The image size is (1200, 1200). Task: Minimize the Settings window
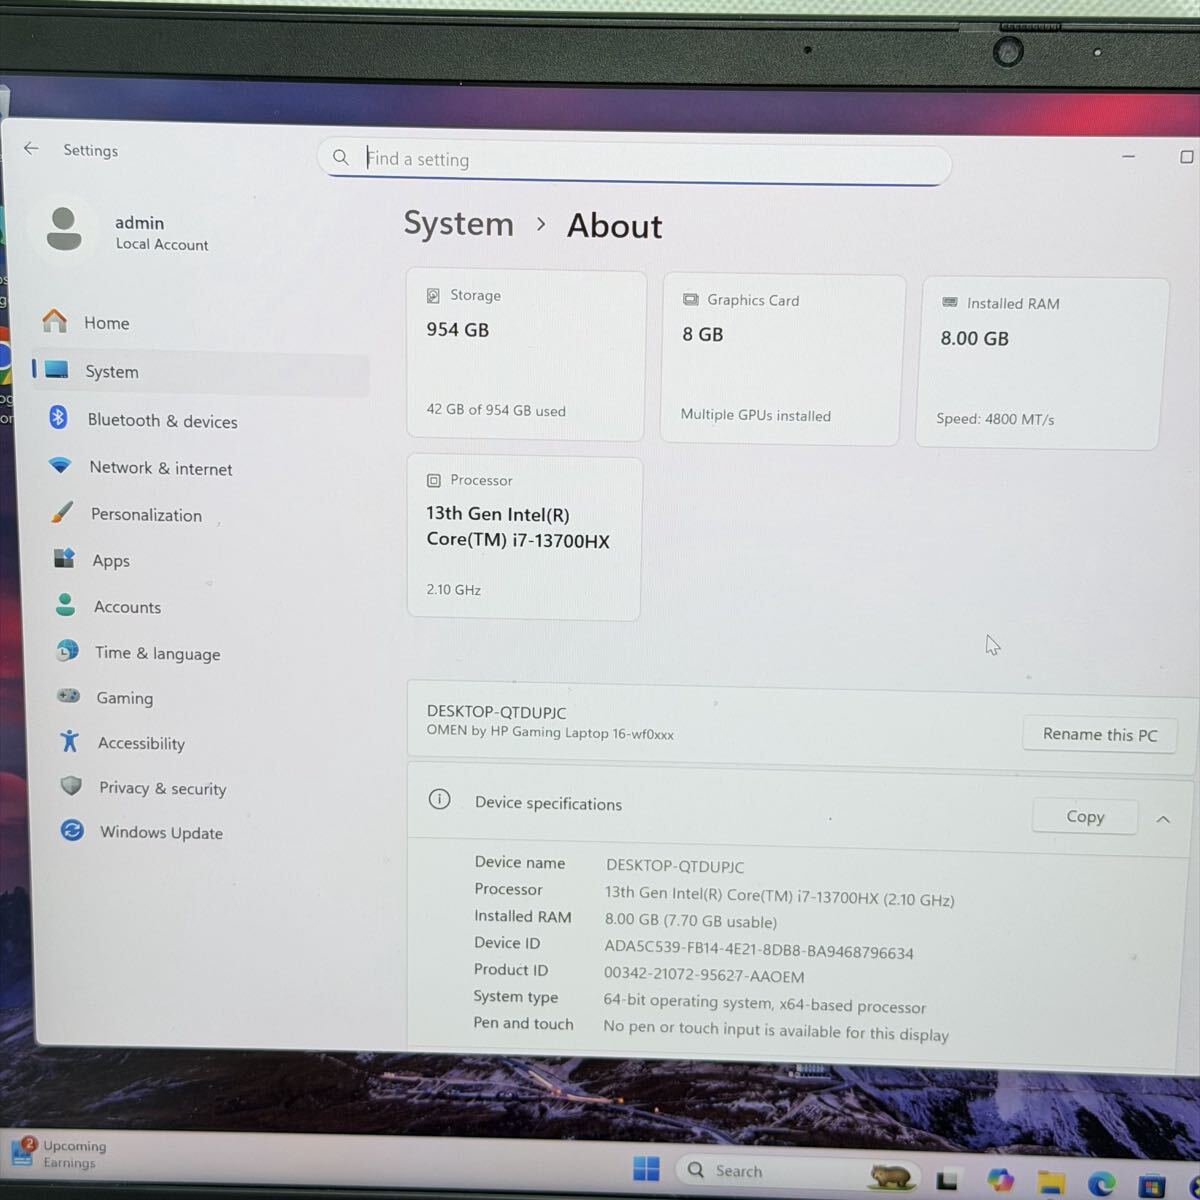(1128, 156)
